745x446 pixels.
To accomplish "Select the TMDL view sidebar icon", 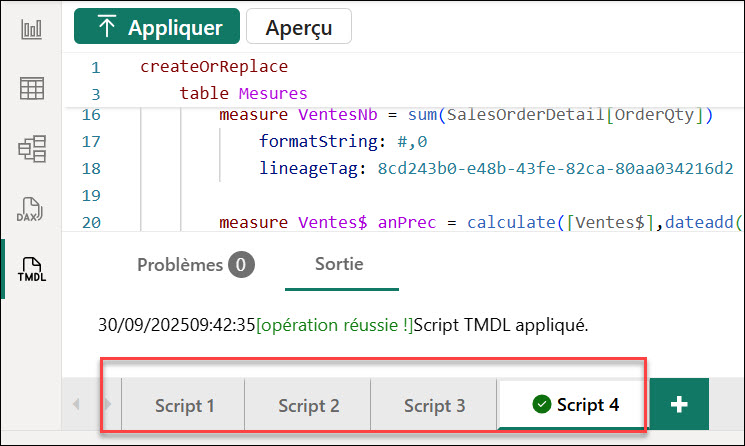I will point(32,268).
